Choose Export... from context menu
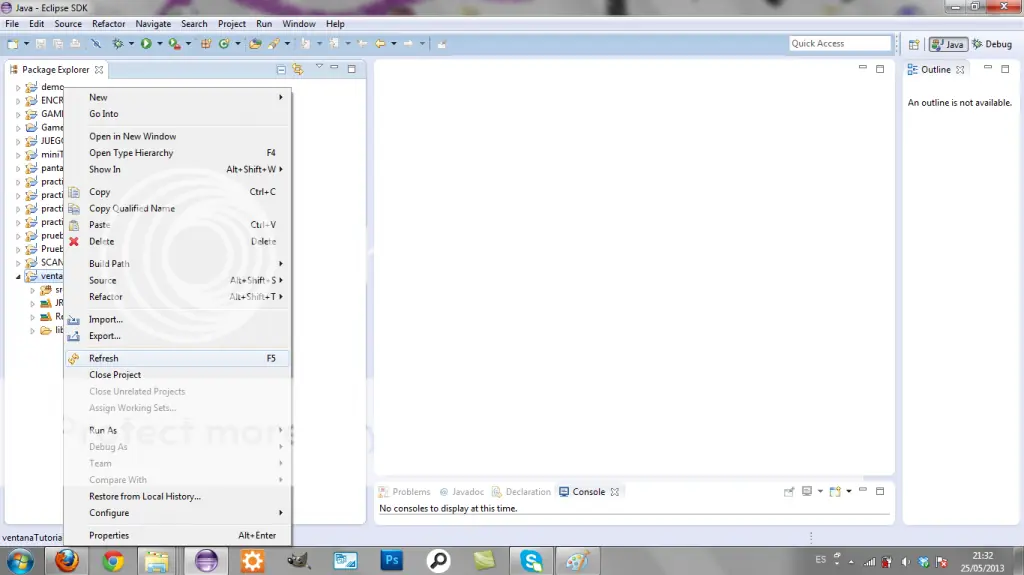 click(x=177, y=336)
